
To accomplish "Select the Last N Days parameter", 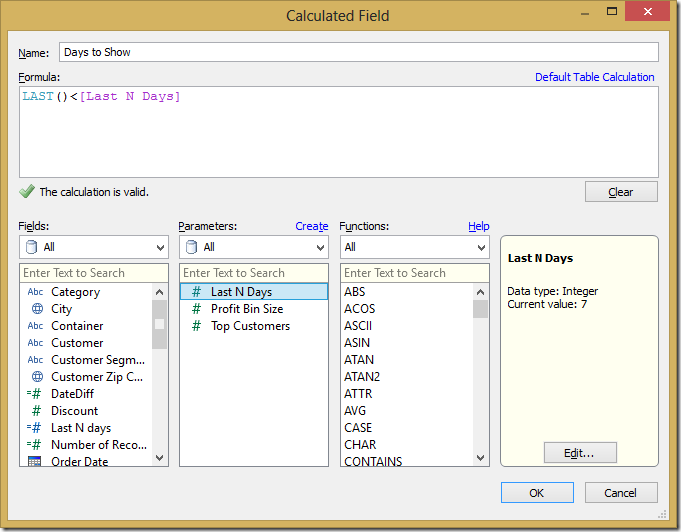I will click(241, 292).
